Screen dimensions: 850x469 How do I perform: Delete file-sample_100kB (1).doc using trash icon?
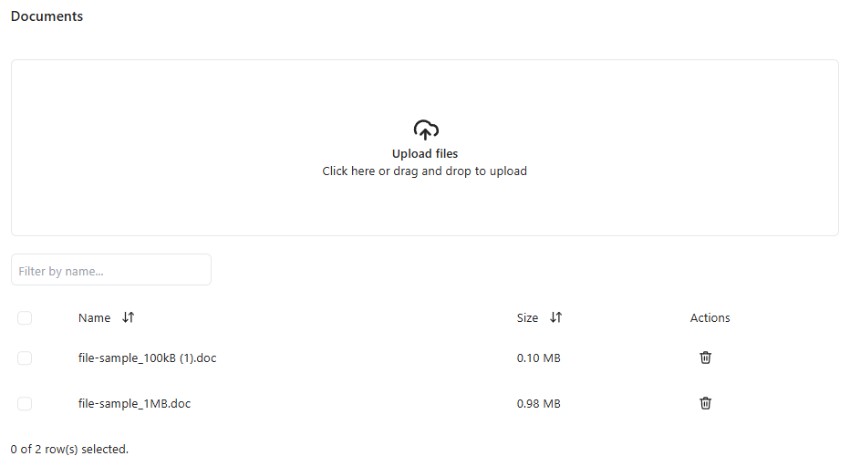[705, 358]
